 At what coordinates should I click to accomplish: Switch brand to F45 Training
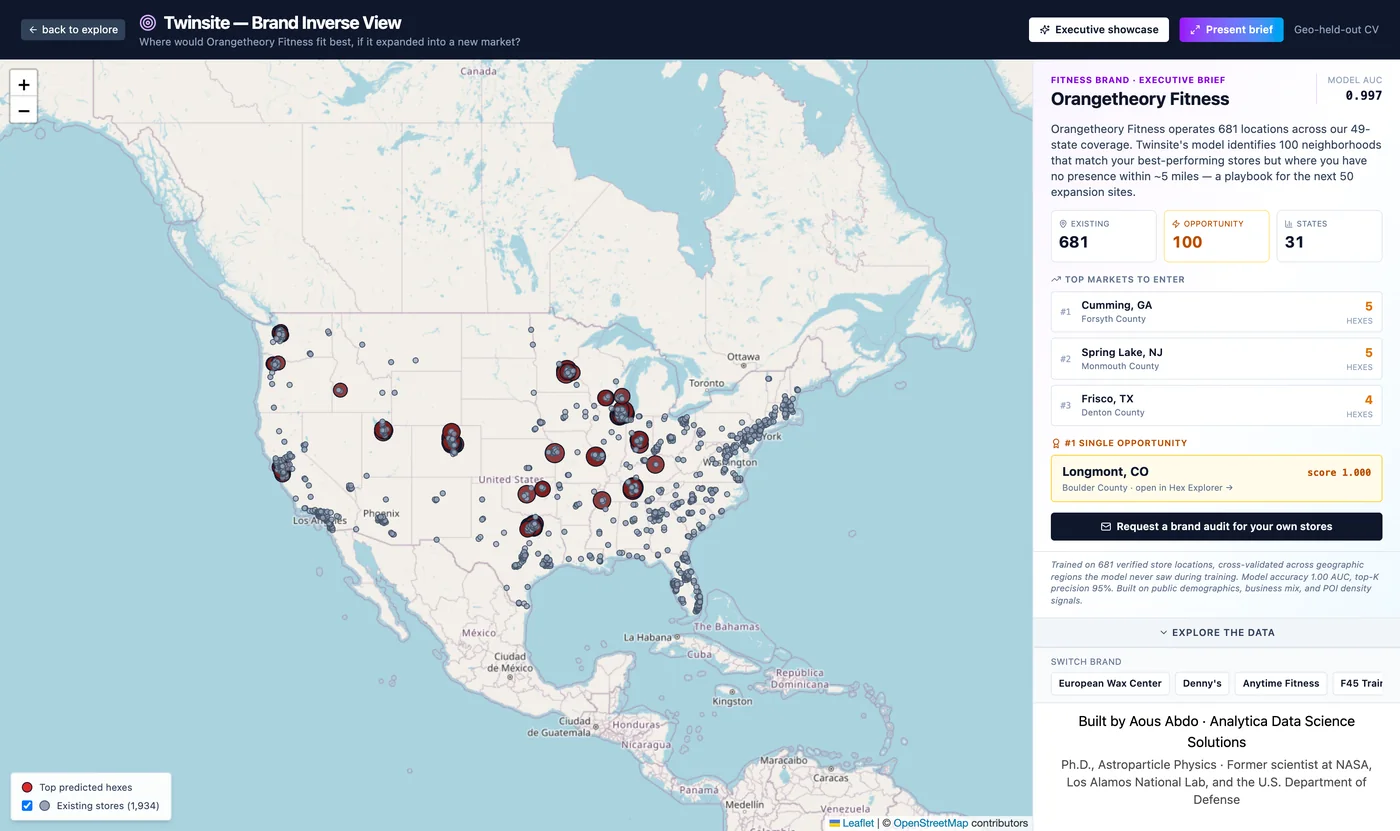[x=1358, y=684]
